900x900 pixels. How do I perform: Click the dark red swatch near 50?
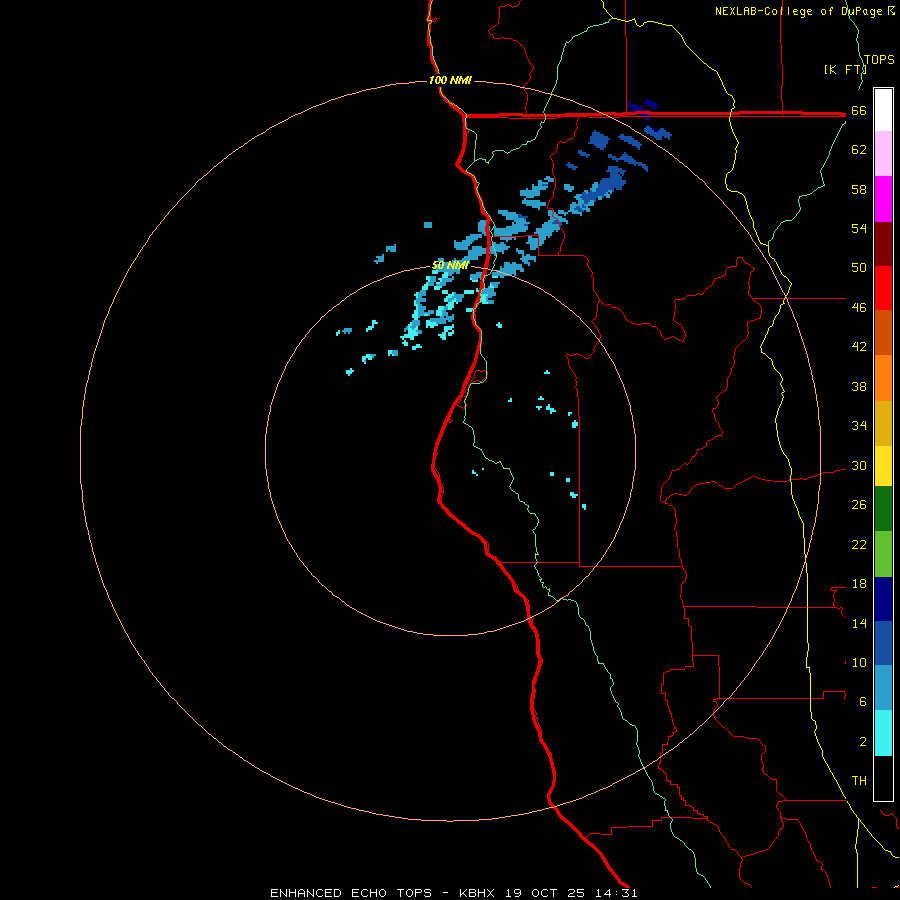[x=883, y=243]
